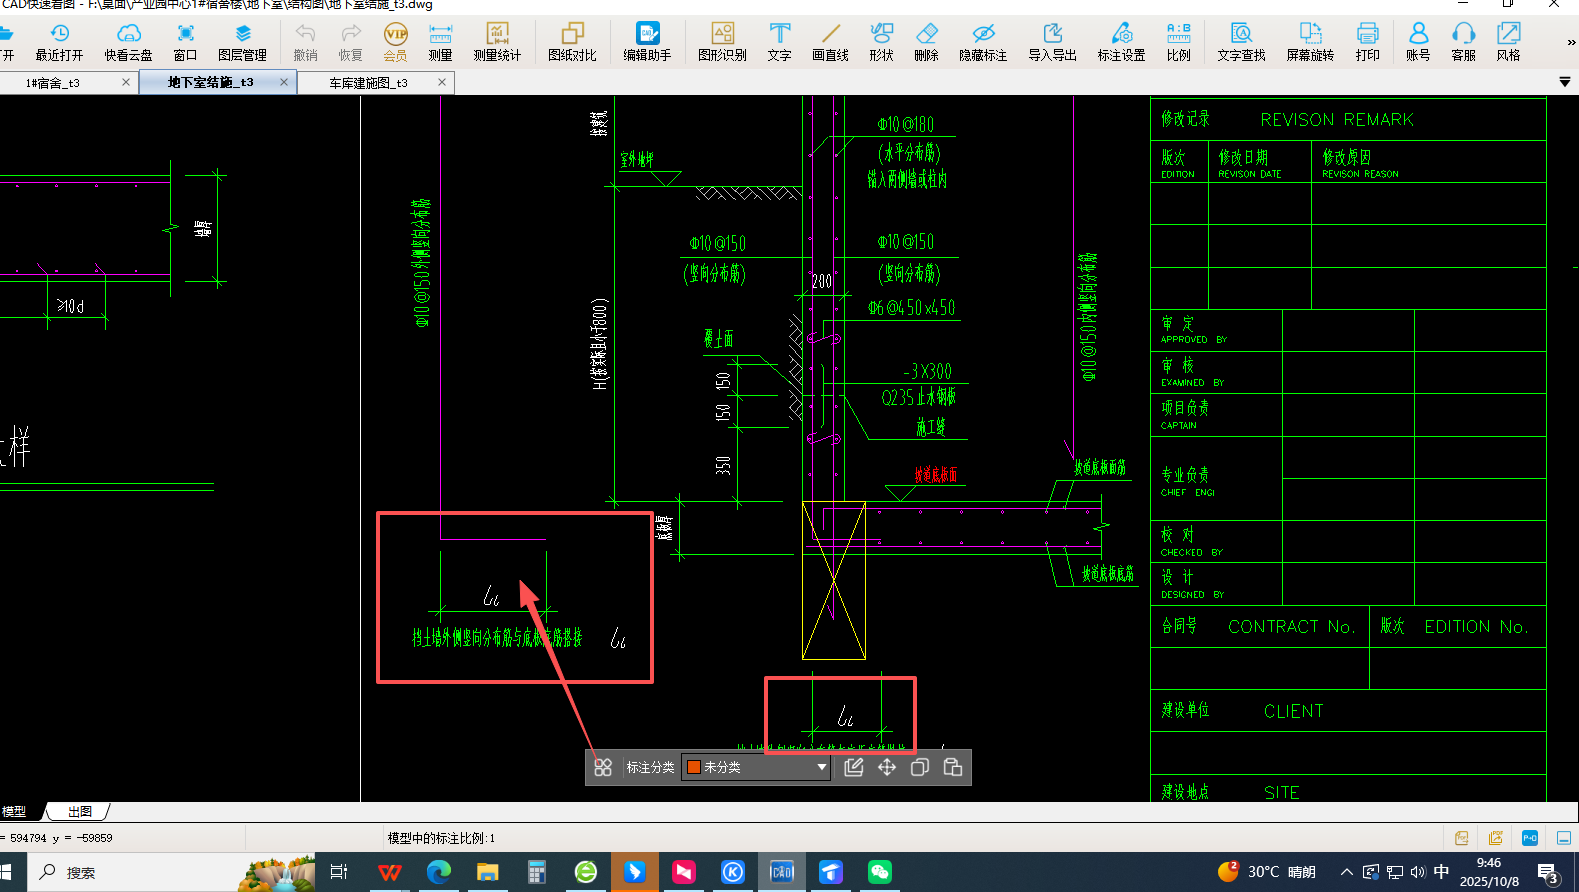Click the 打印 print icon
This screenshot has width=1579, height=892.
(x=1367, y=42)
